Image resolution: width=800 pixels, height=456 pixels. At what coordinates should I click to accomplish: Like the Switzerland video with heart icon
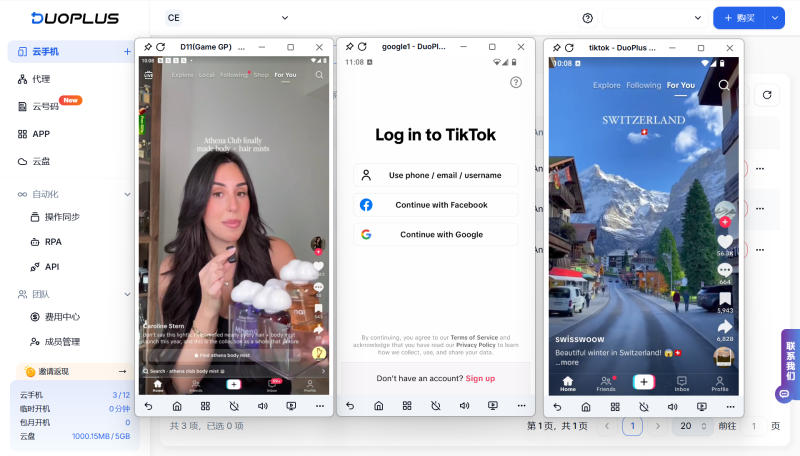(725, 241)
